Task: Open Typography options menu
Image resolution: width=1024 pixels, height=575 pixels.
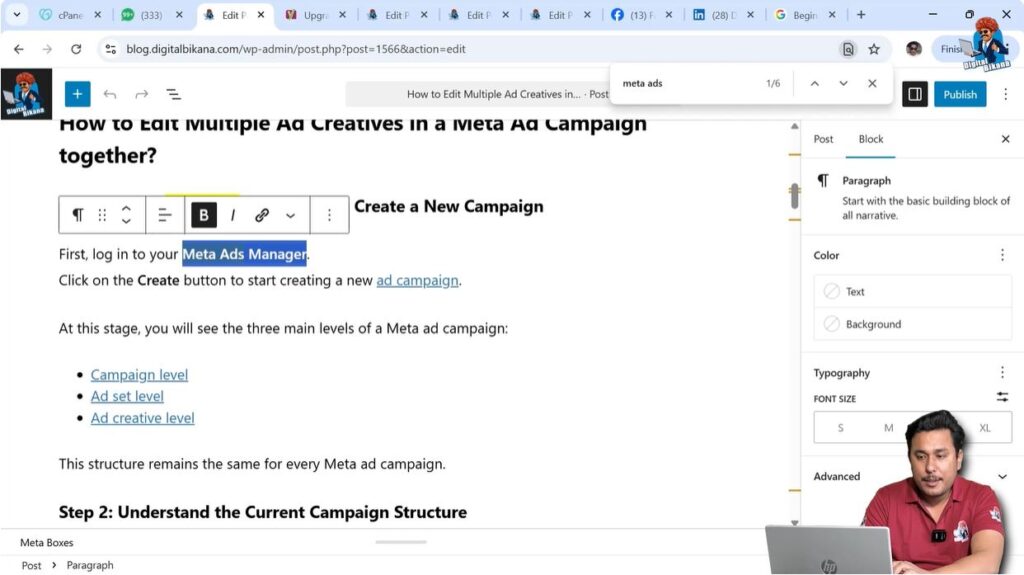Action: click(1002, 372)
